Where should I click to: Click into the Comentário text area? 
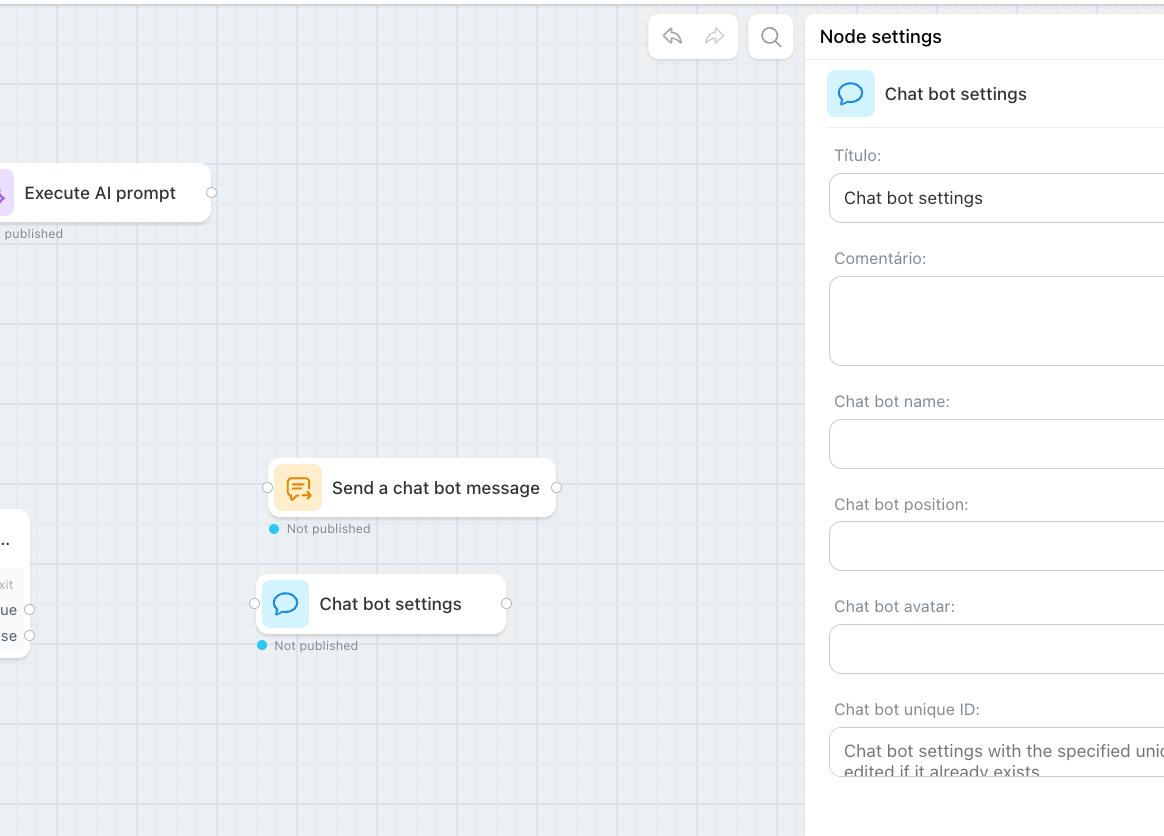point(996,321)
